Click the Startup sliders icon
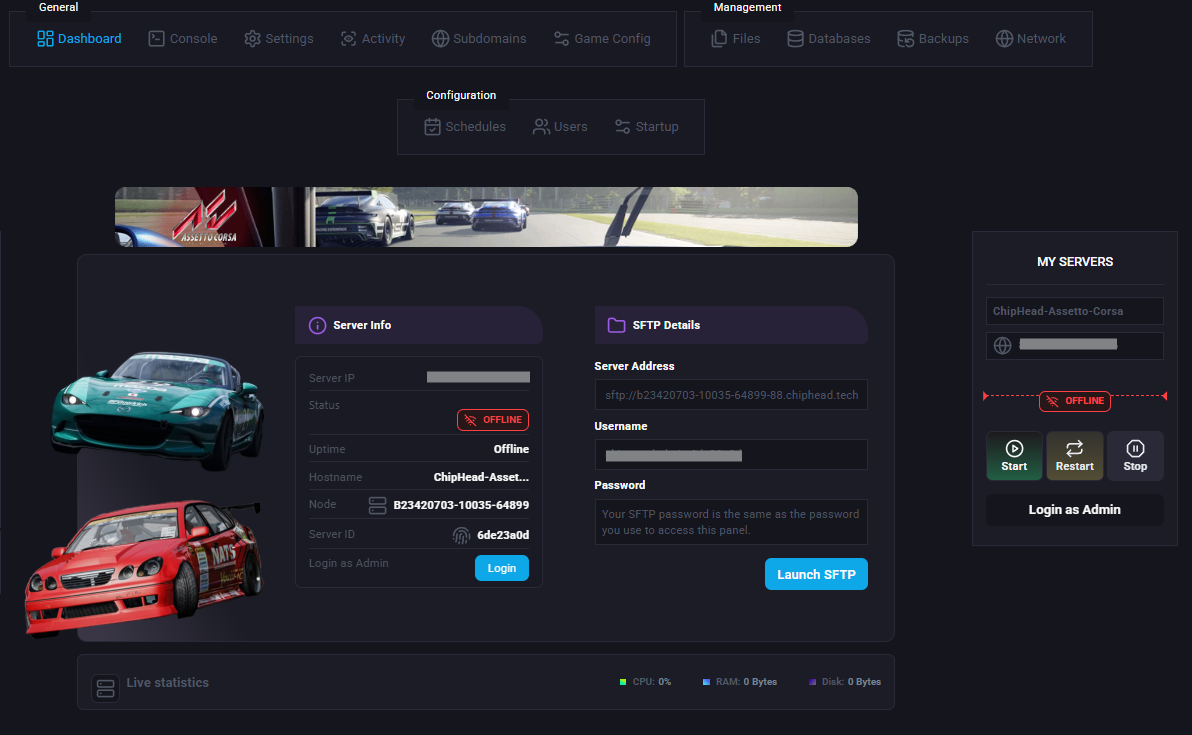 pos(623,127)
